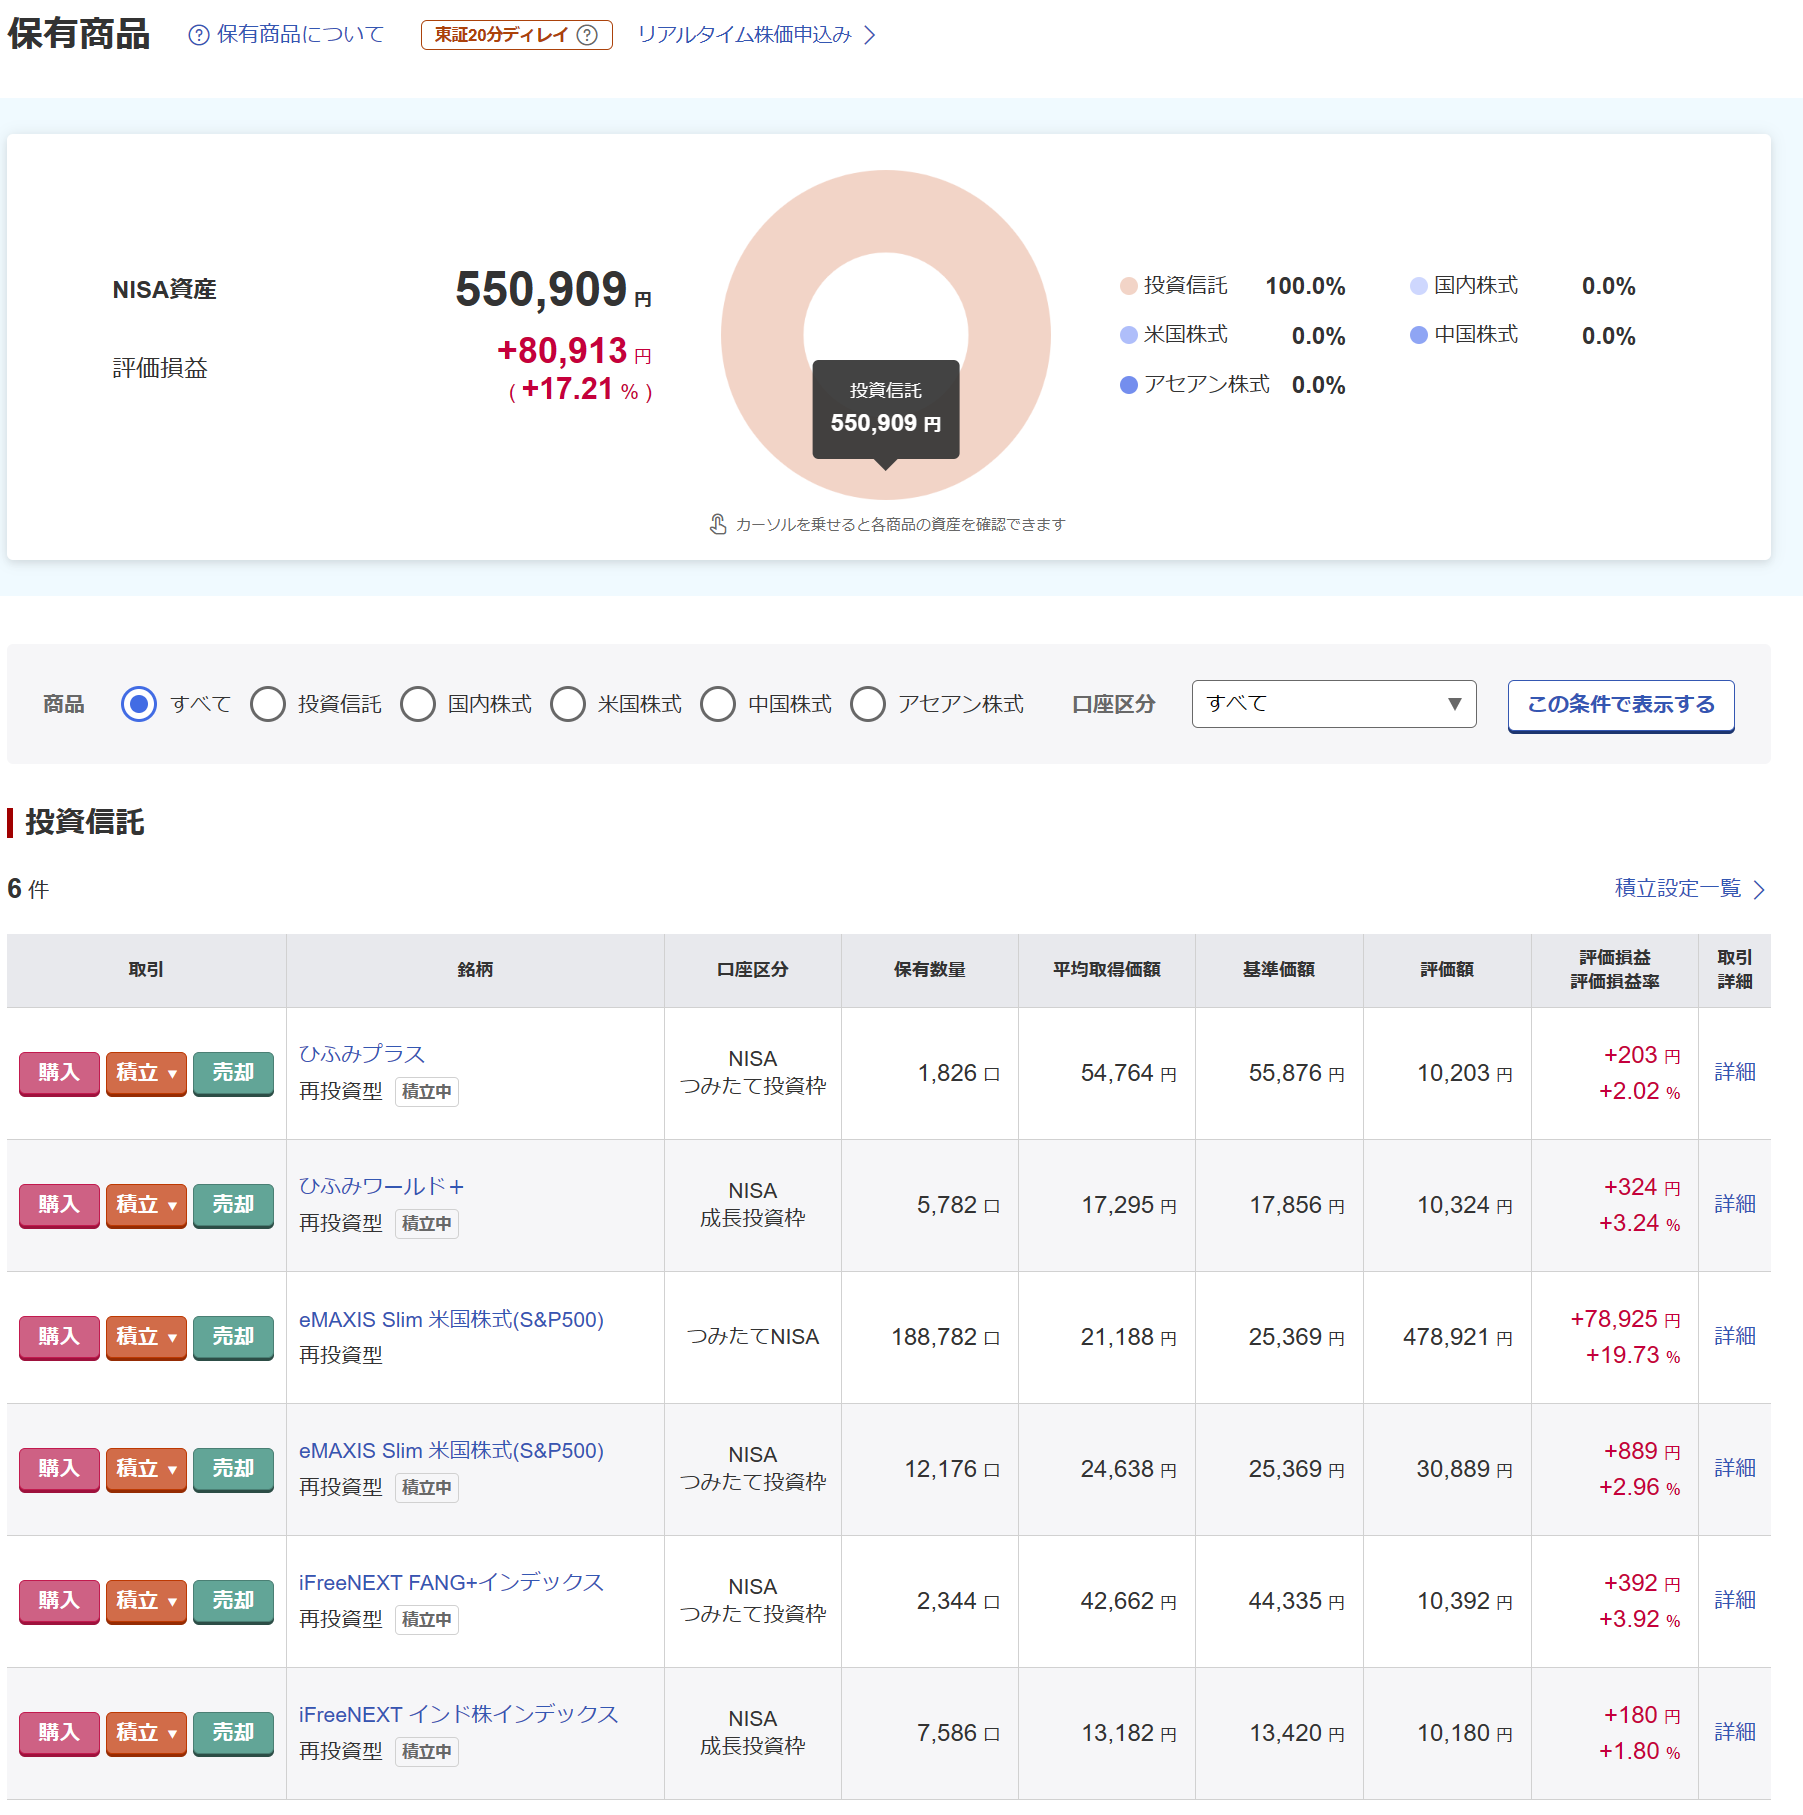Open the ひふみワールド+ fund link
Image resolution: width=1803 pixels, height=1815 pixels.
pyautogui.click(x=381, y=1186)
